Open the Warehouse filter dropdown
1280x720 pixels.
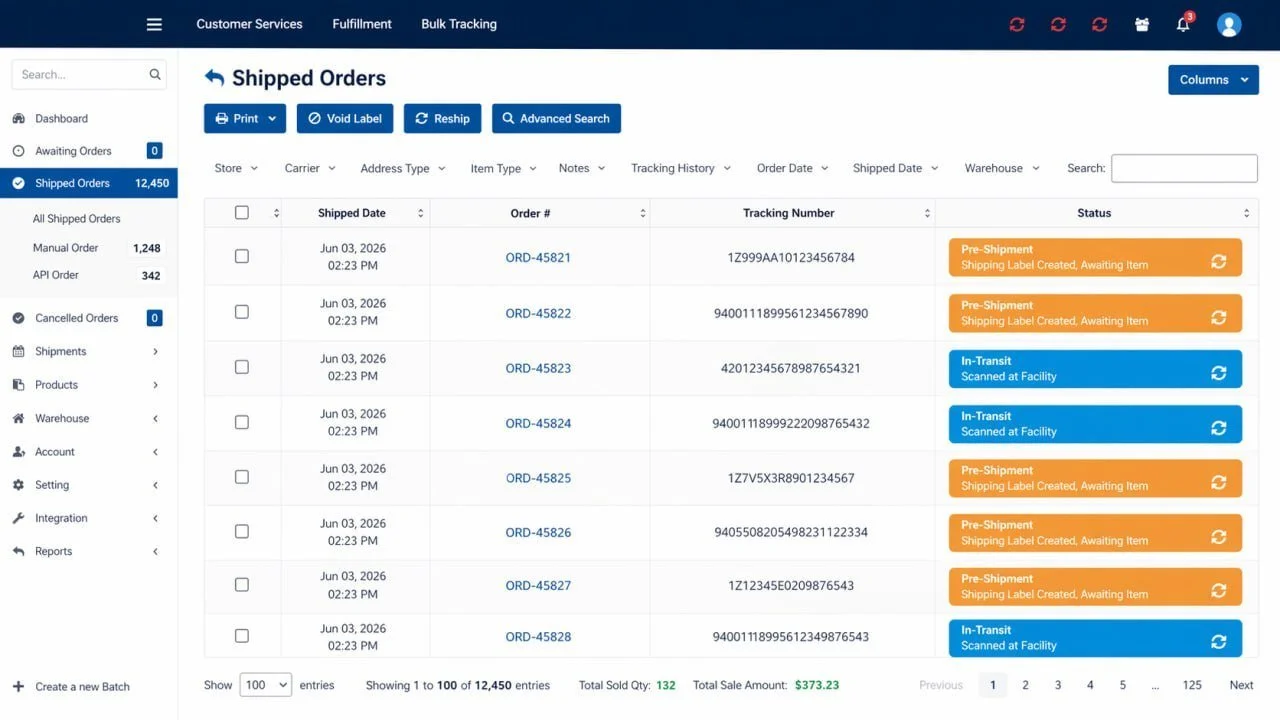1002,168
